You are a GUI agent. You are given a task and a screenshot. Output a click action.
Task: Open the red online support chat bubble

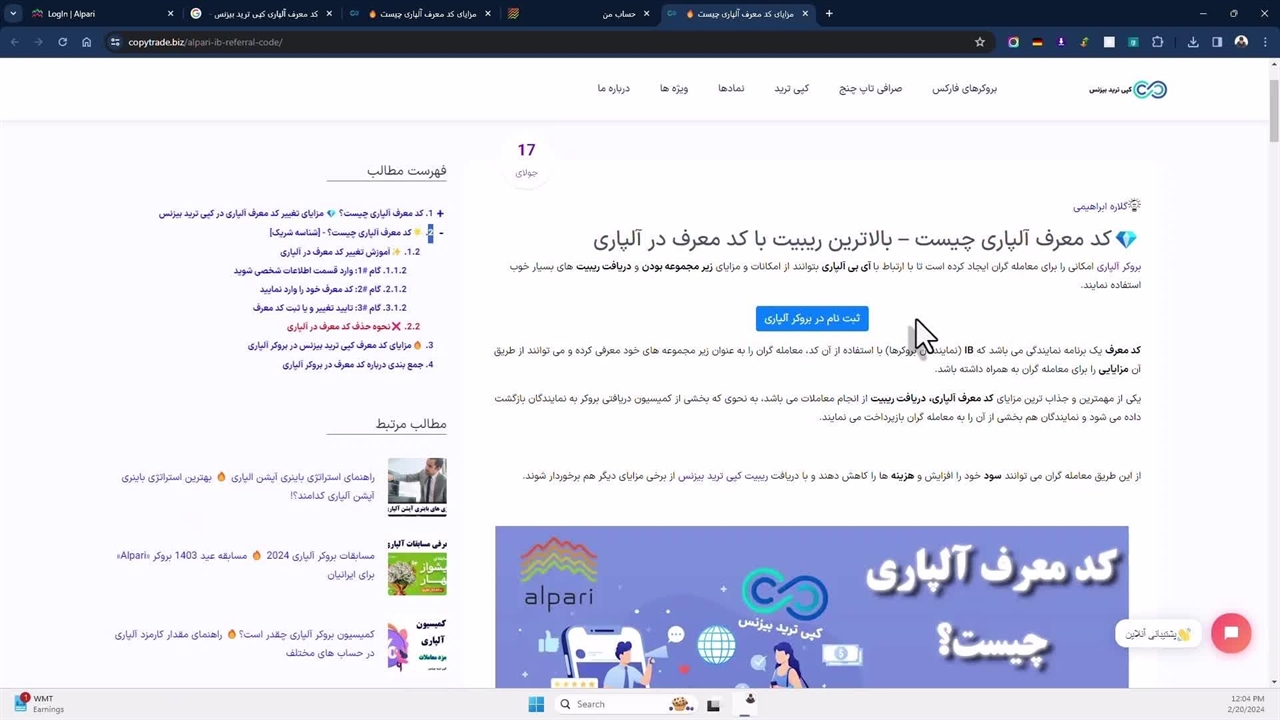pyautogui.click(x=1231, y=633)
